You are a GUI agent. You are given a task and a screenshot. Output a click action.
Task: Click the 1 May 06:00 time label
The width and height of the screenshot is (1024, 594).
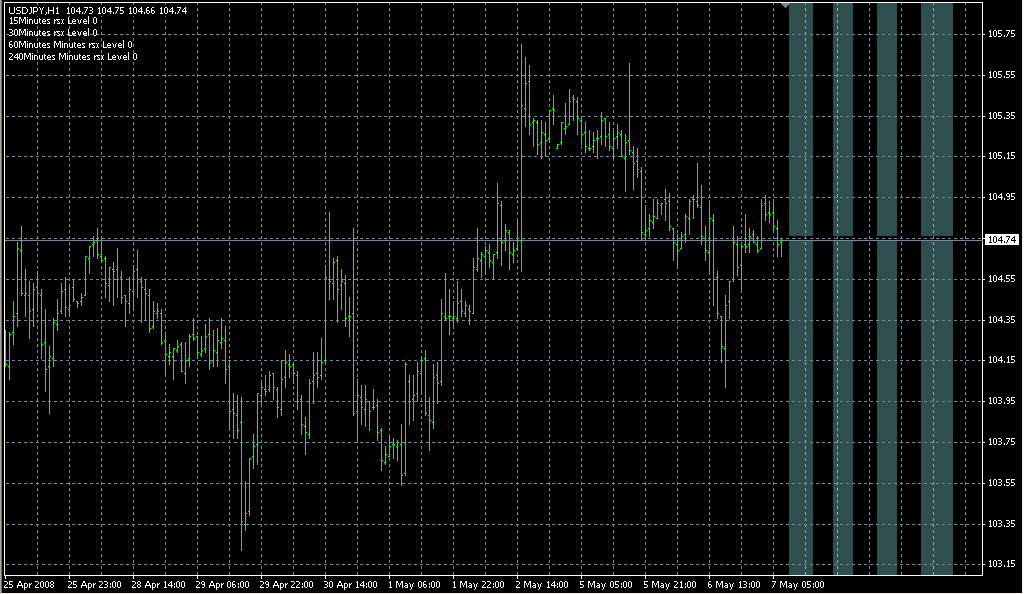(414, 585)
